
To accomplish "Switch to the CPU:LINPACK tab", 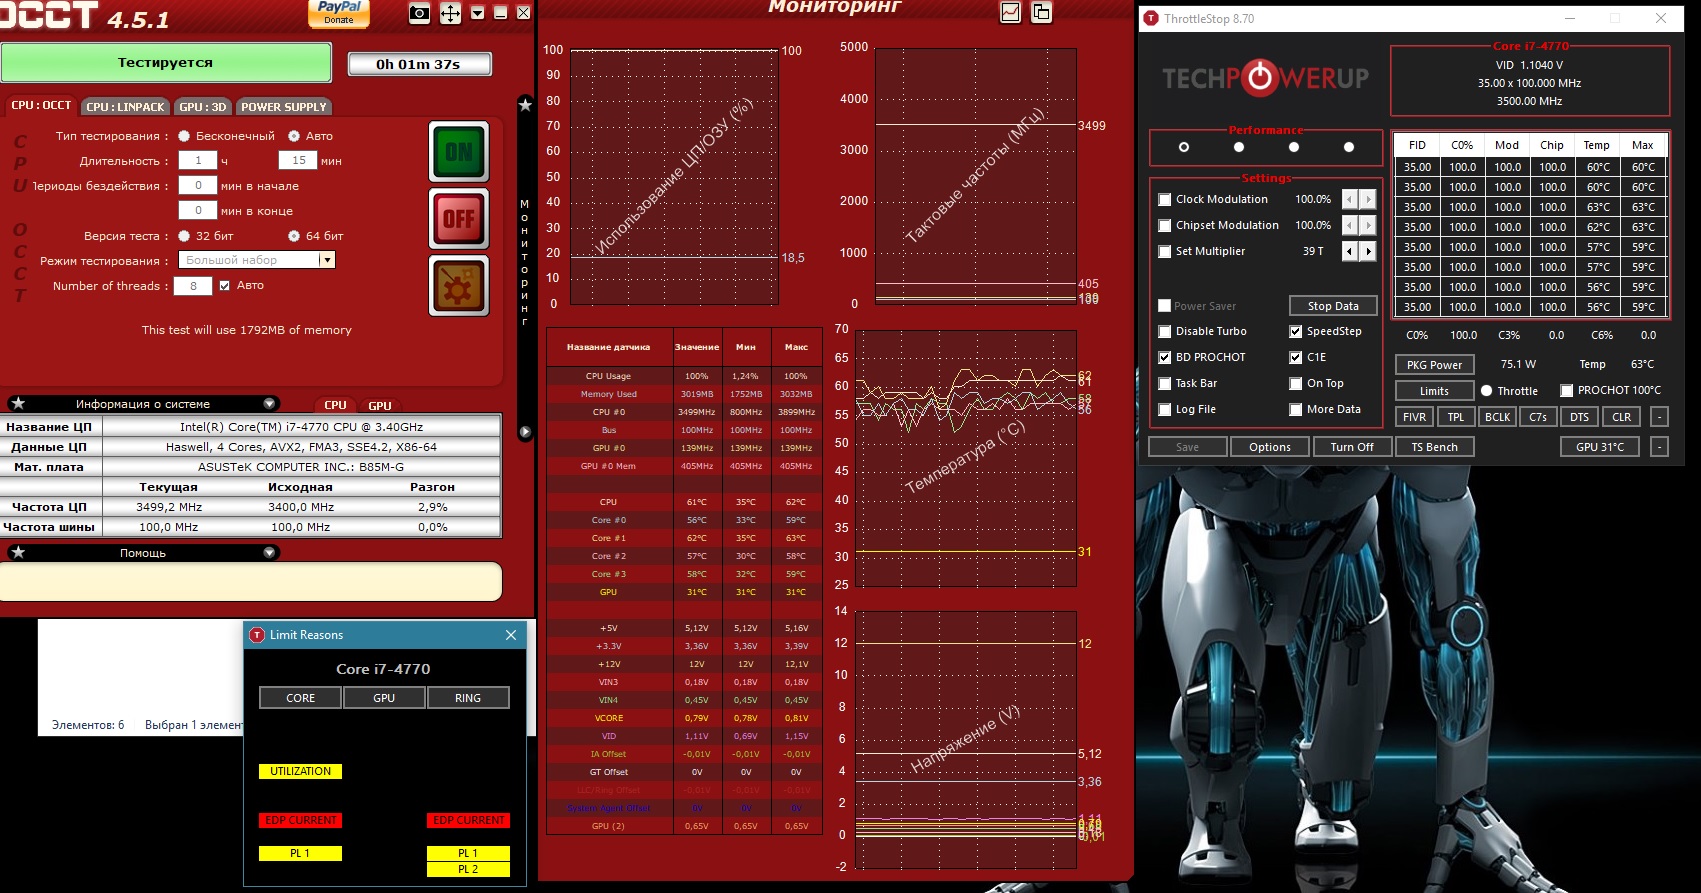I will point(125,106).
